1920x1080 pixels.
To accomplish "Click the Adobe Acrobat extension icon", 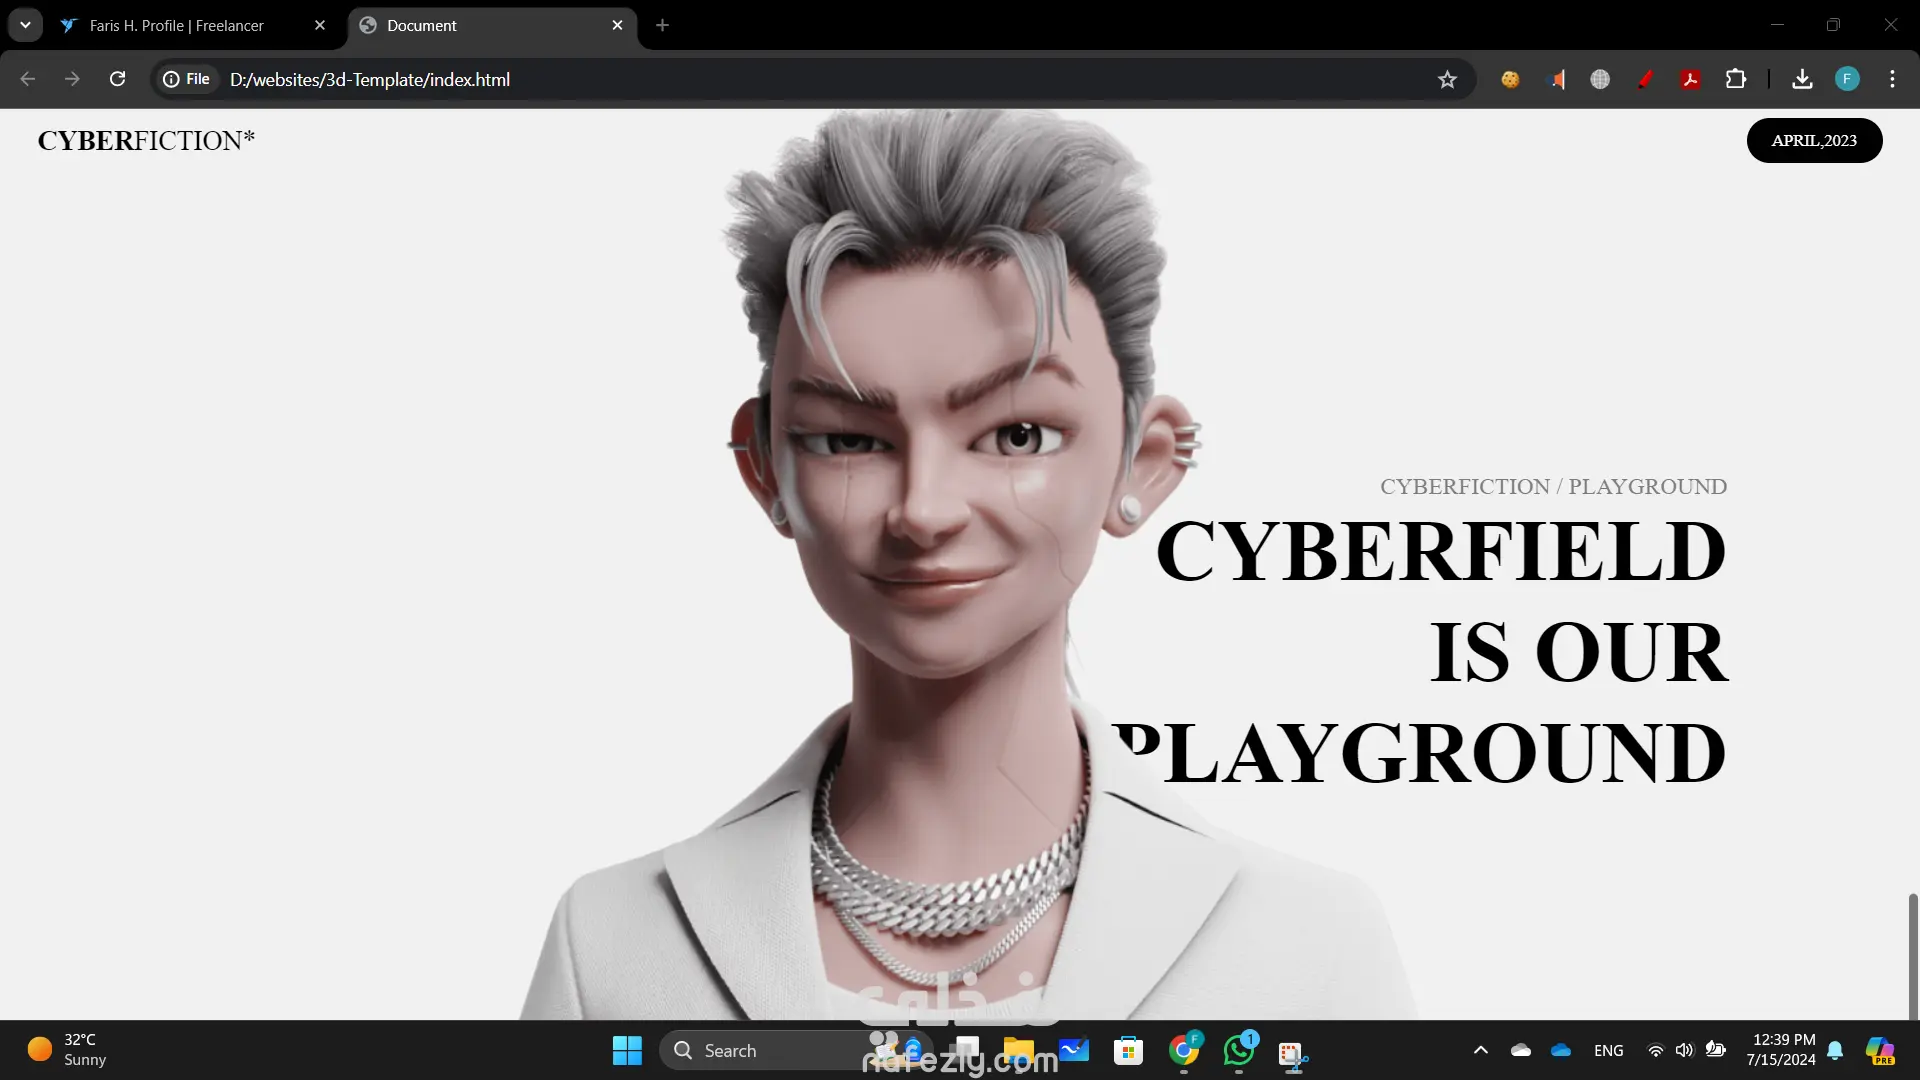I will pyautogui.click(x=1691, y=79).
